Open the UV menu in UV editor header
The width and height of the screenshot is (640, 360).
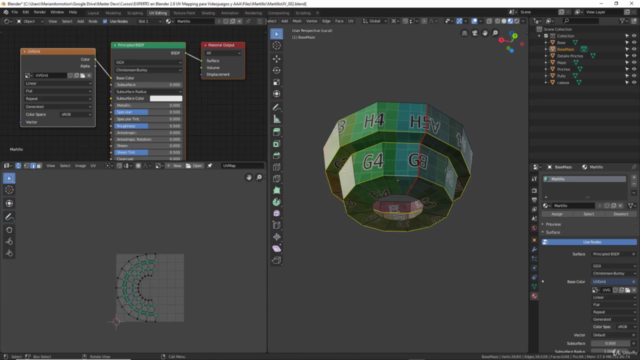pos(93,166)
